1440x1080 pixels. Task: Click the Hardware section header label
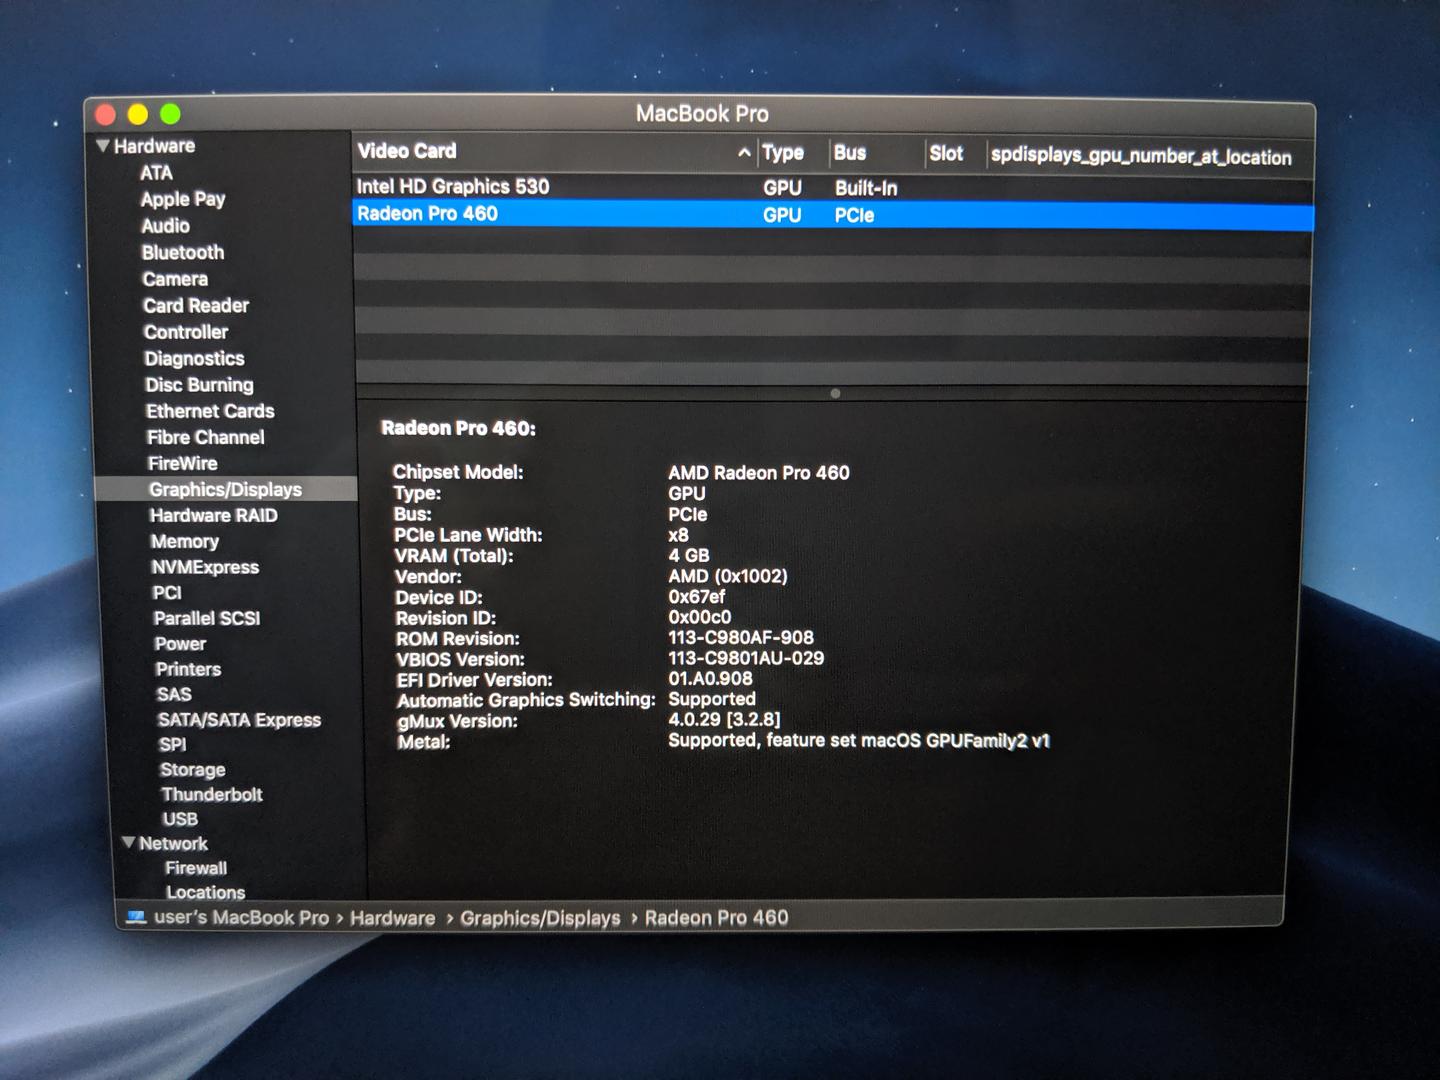click(x=154, y=146)
